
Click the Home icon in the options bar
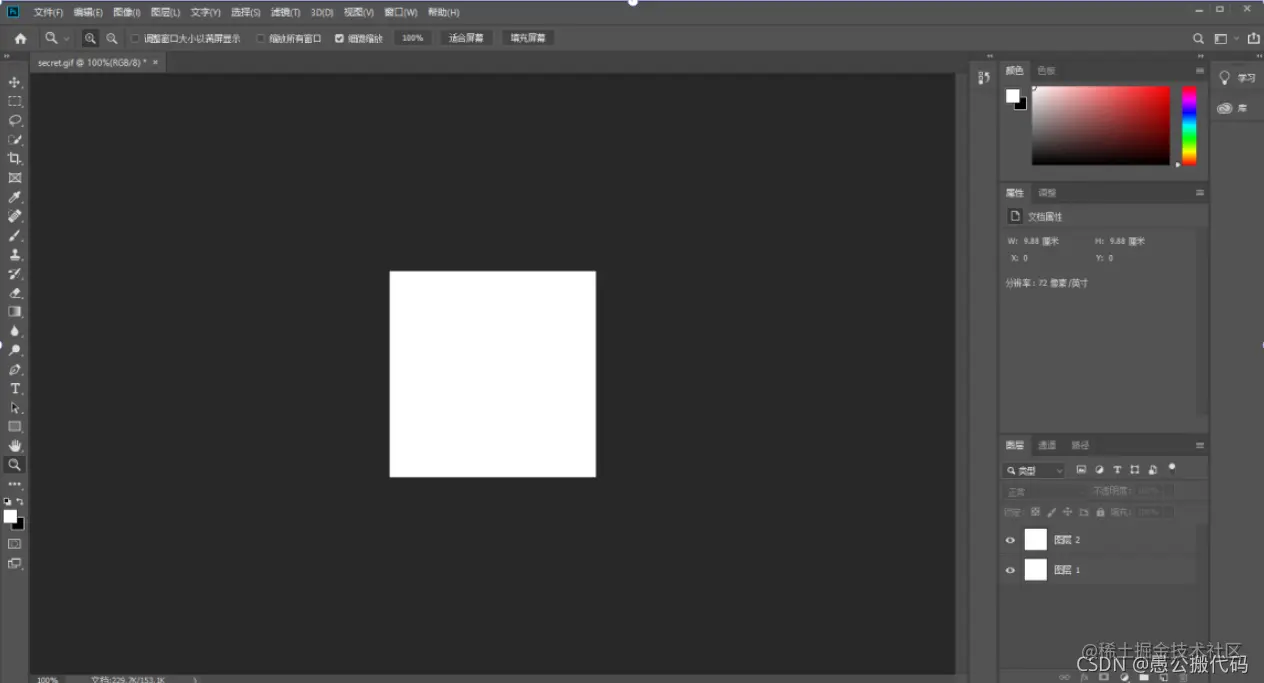pyautogui.click(x=20, y=38)
